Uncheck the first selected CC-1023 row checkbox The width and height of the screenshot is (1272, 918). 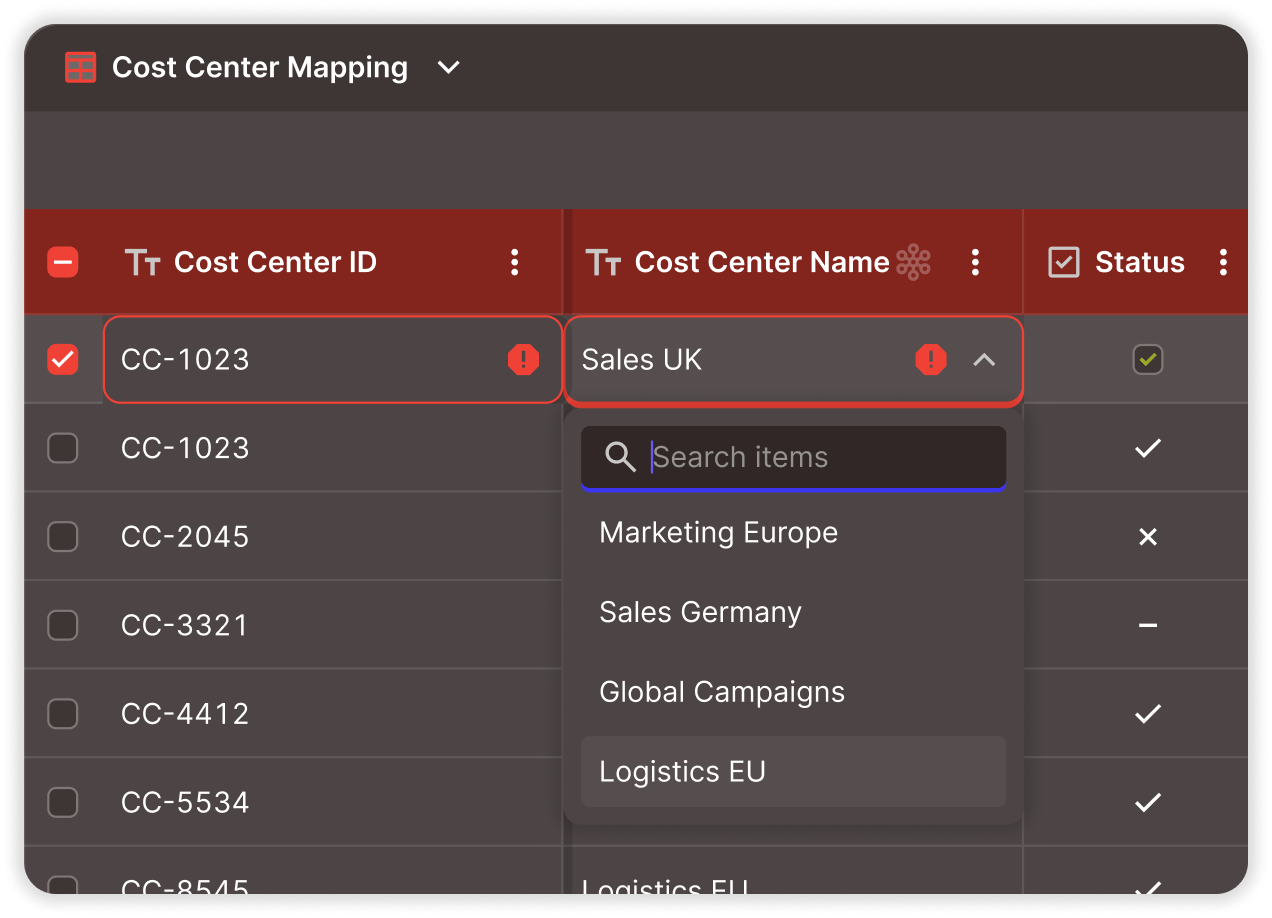pyautogui.click(x=63, y=360)
